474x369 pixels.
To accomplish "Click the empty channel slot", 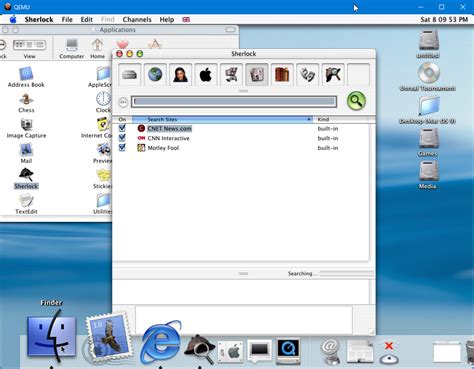I will pos(358,75).
